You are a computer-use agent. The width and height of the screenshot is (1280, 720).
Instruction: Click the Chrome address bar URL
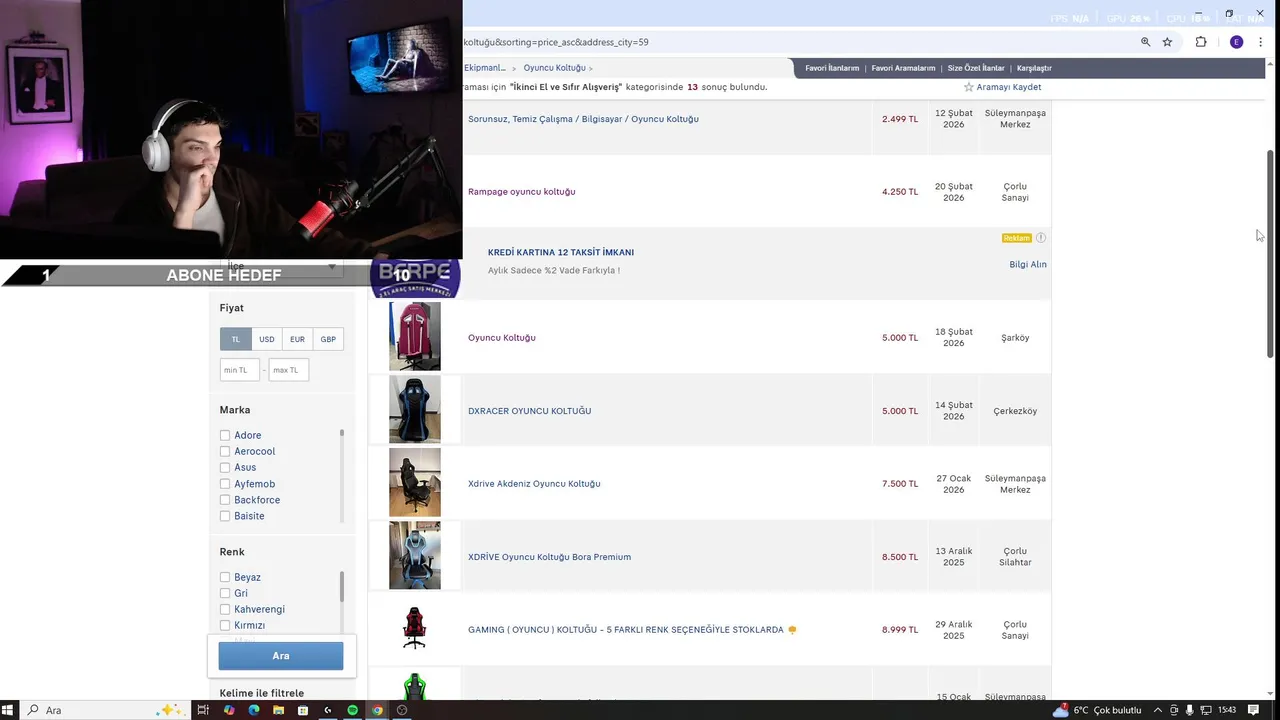(x=556, y=42)
